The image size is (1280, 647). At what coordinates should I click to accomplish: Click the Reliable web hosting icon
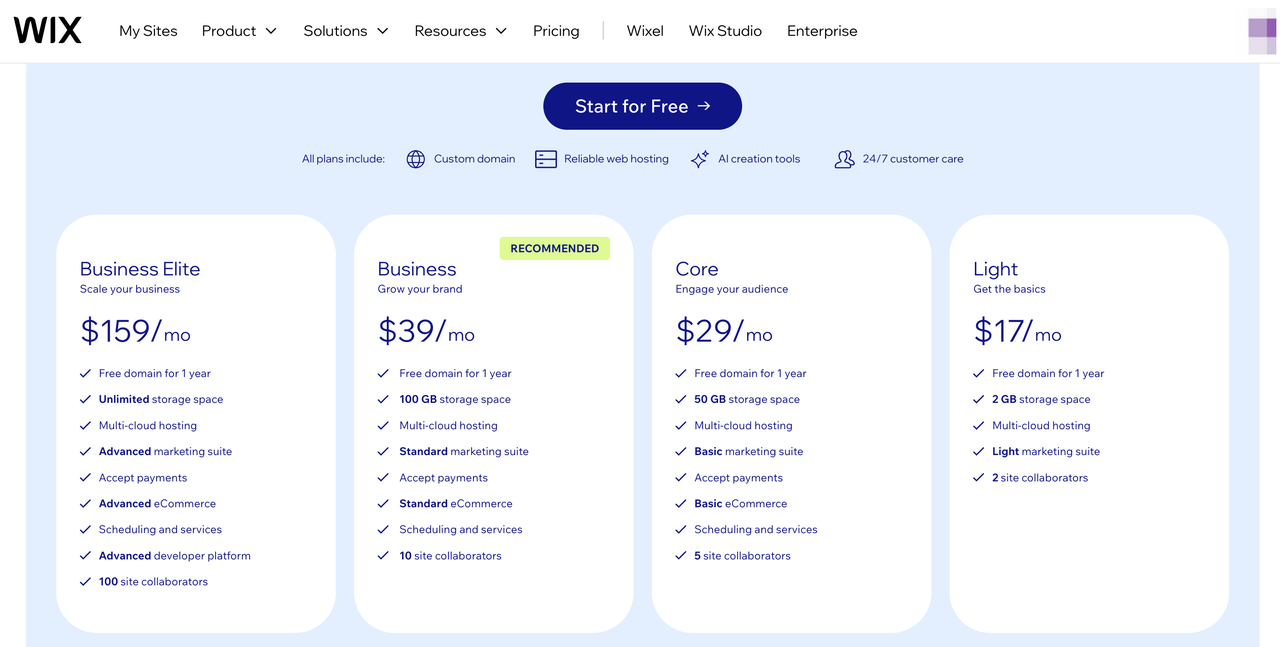click(546, 158)
